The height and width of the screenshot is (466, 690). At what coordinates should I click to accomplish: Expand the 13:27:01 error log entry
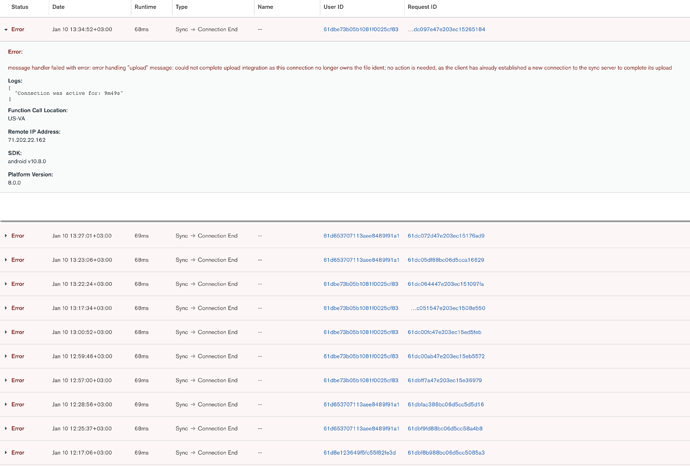click(6, 236)
